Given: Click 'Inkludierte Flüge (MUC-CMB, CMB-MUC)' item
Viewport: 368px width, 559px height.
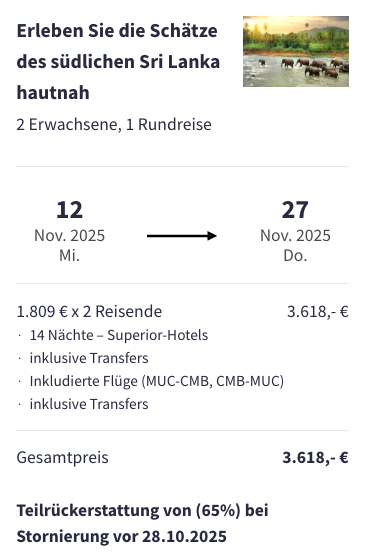Looking at the screenshot, I should [157, 381].
